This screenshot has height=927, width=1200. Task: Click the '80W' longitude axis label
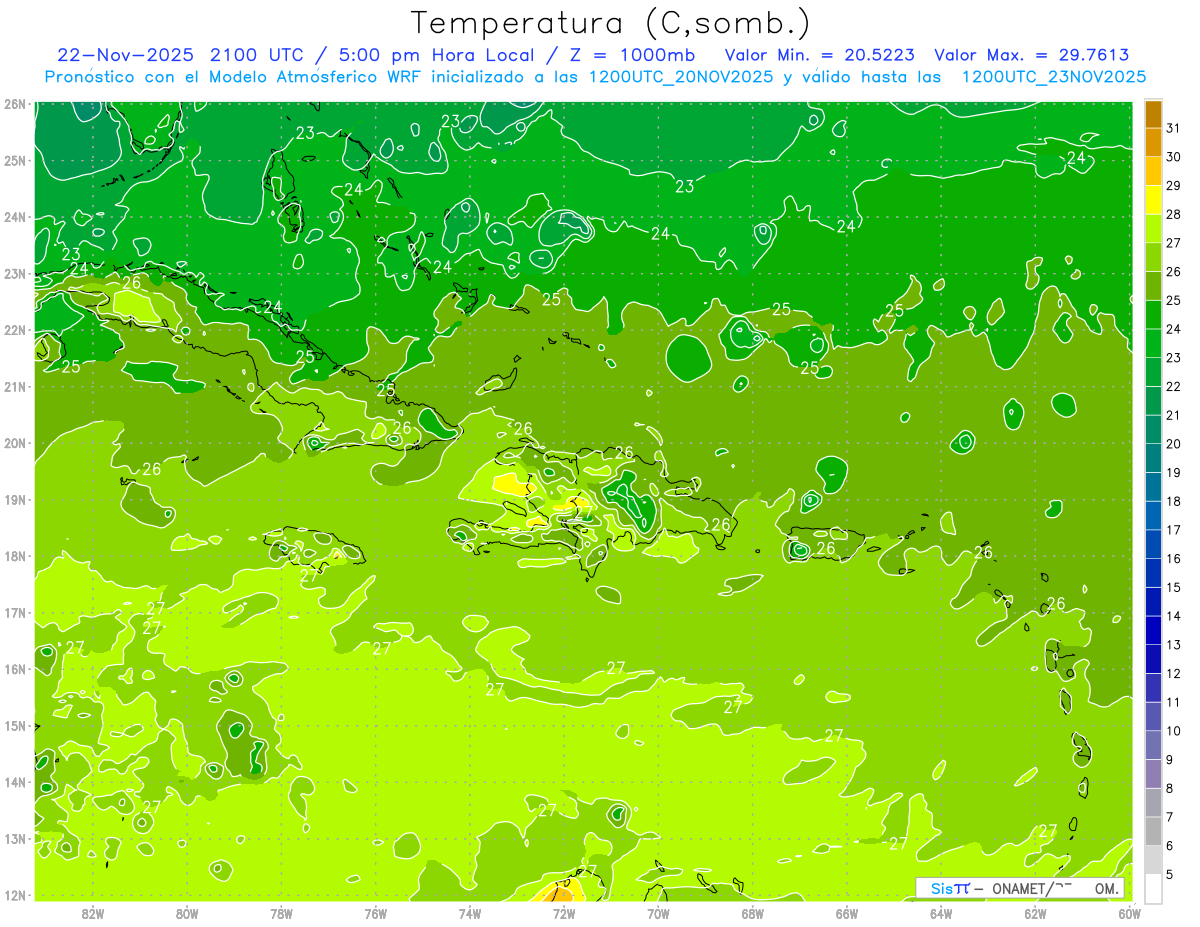click(x=187, y=913)
